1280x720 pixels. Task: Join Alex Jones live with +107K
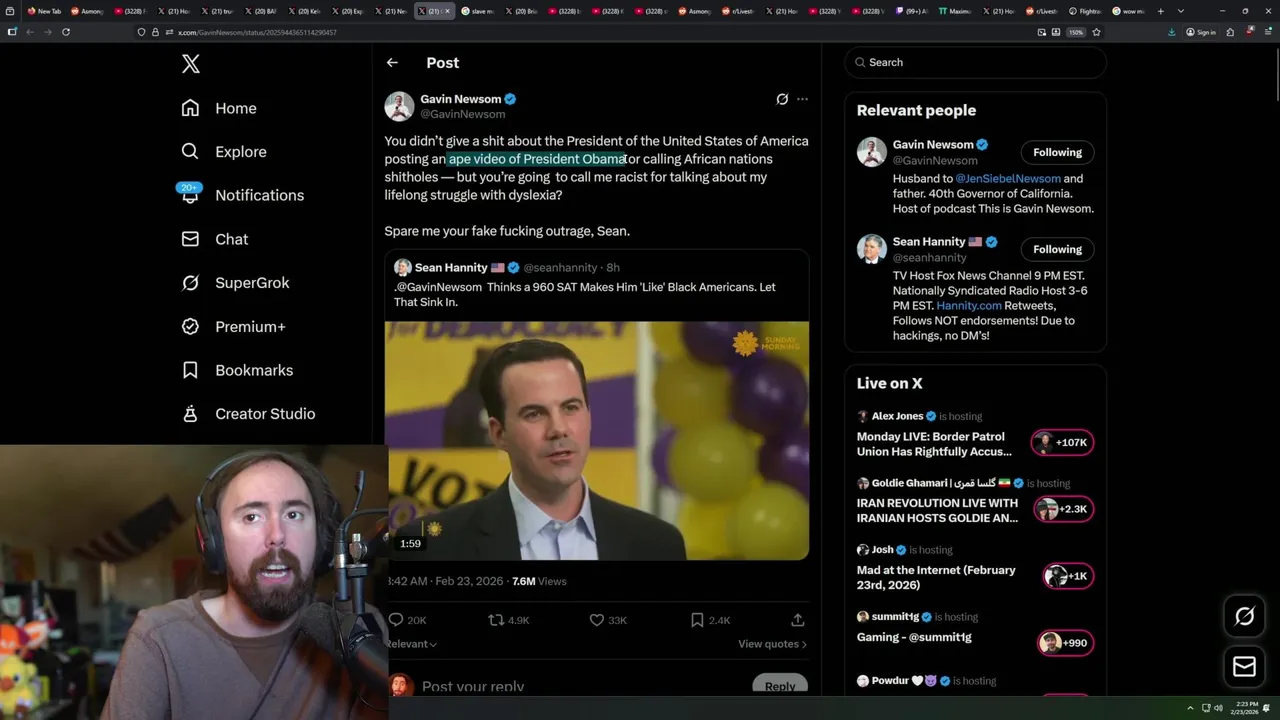click(1062, 443)
